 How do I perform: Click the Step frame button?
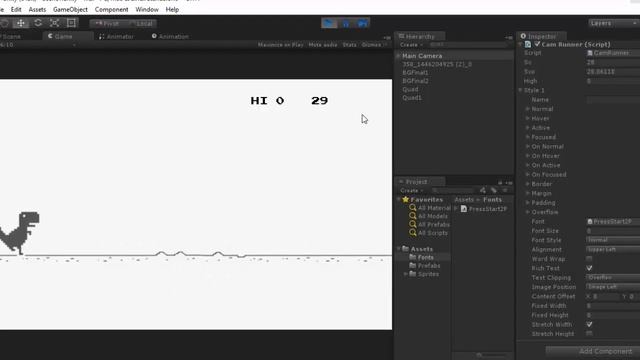tap(362, 24)
